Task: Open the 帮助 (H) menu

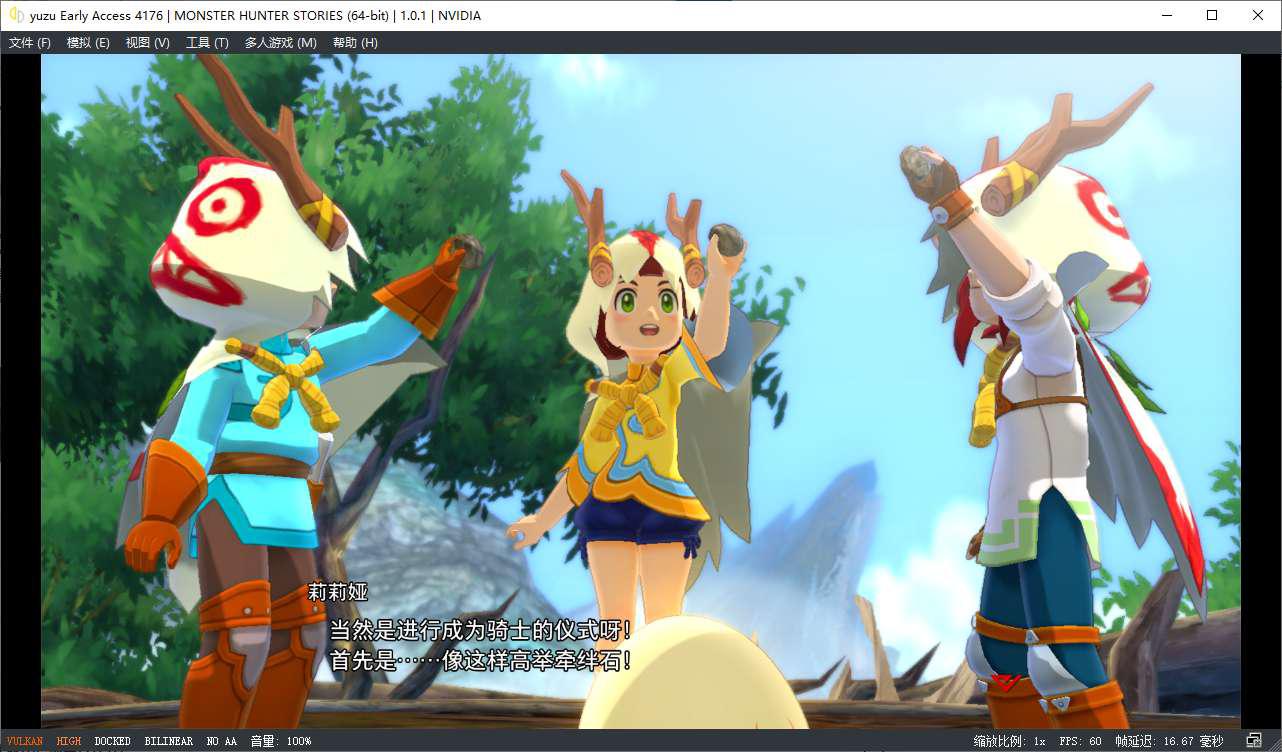Action: coord(355,43)
